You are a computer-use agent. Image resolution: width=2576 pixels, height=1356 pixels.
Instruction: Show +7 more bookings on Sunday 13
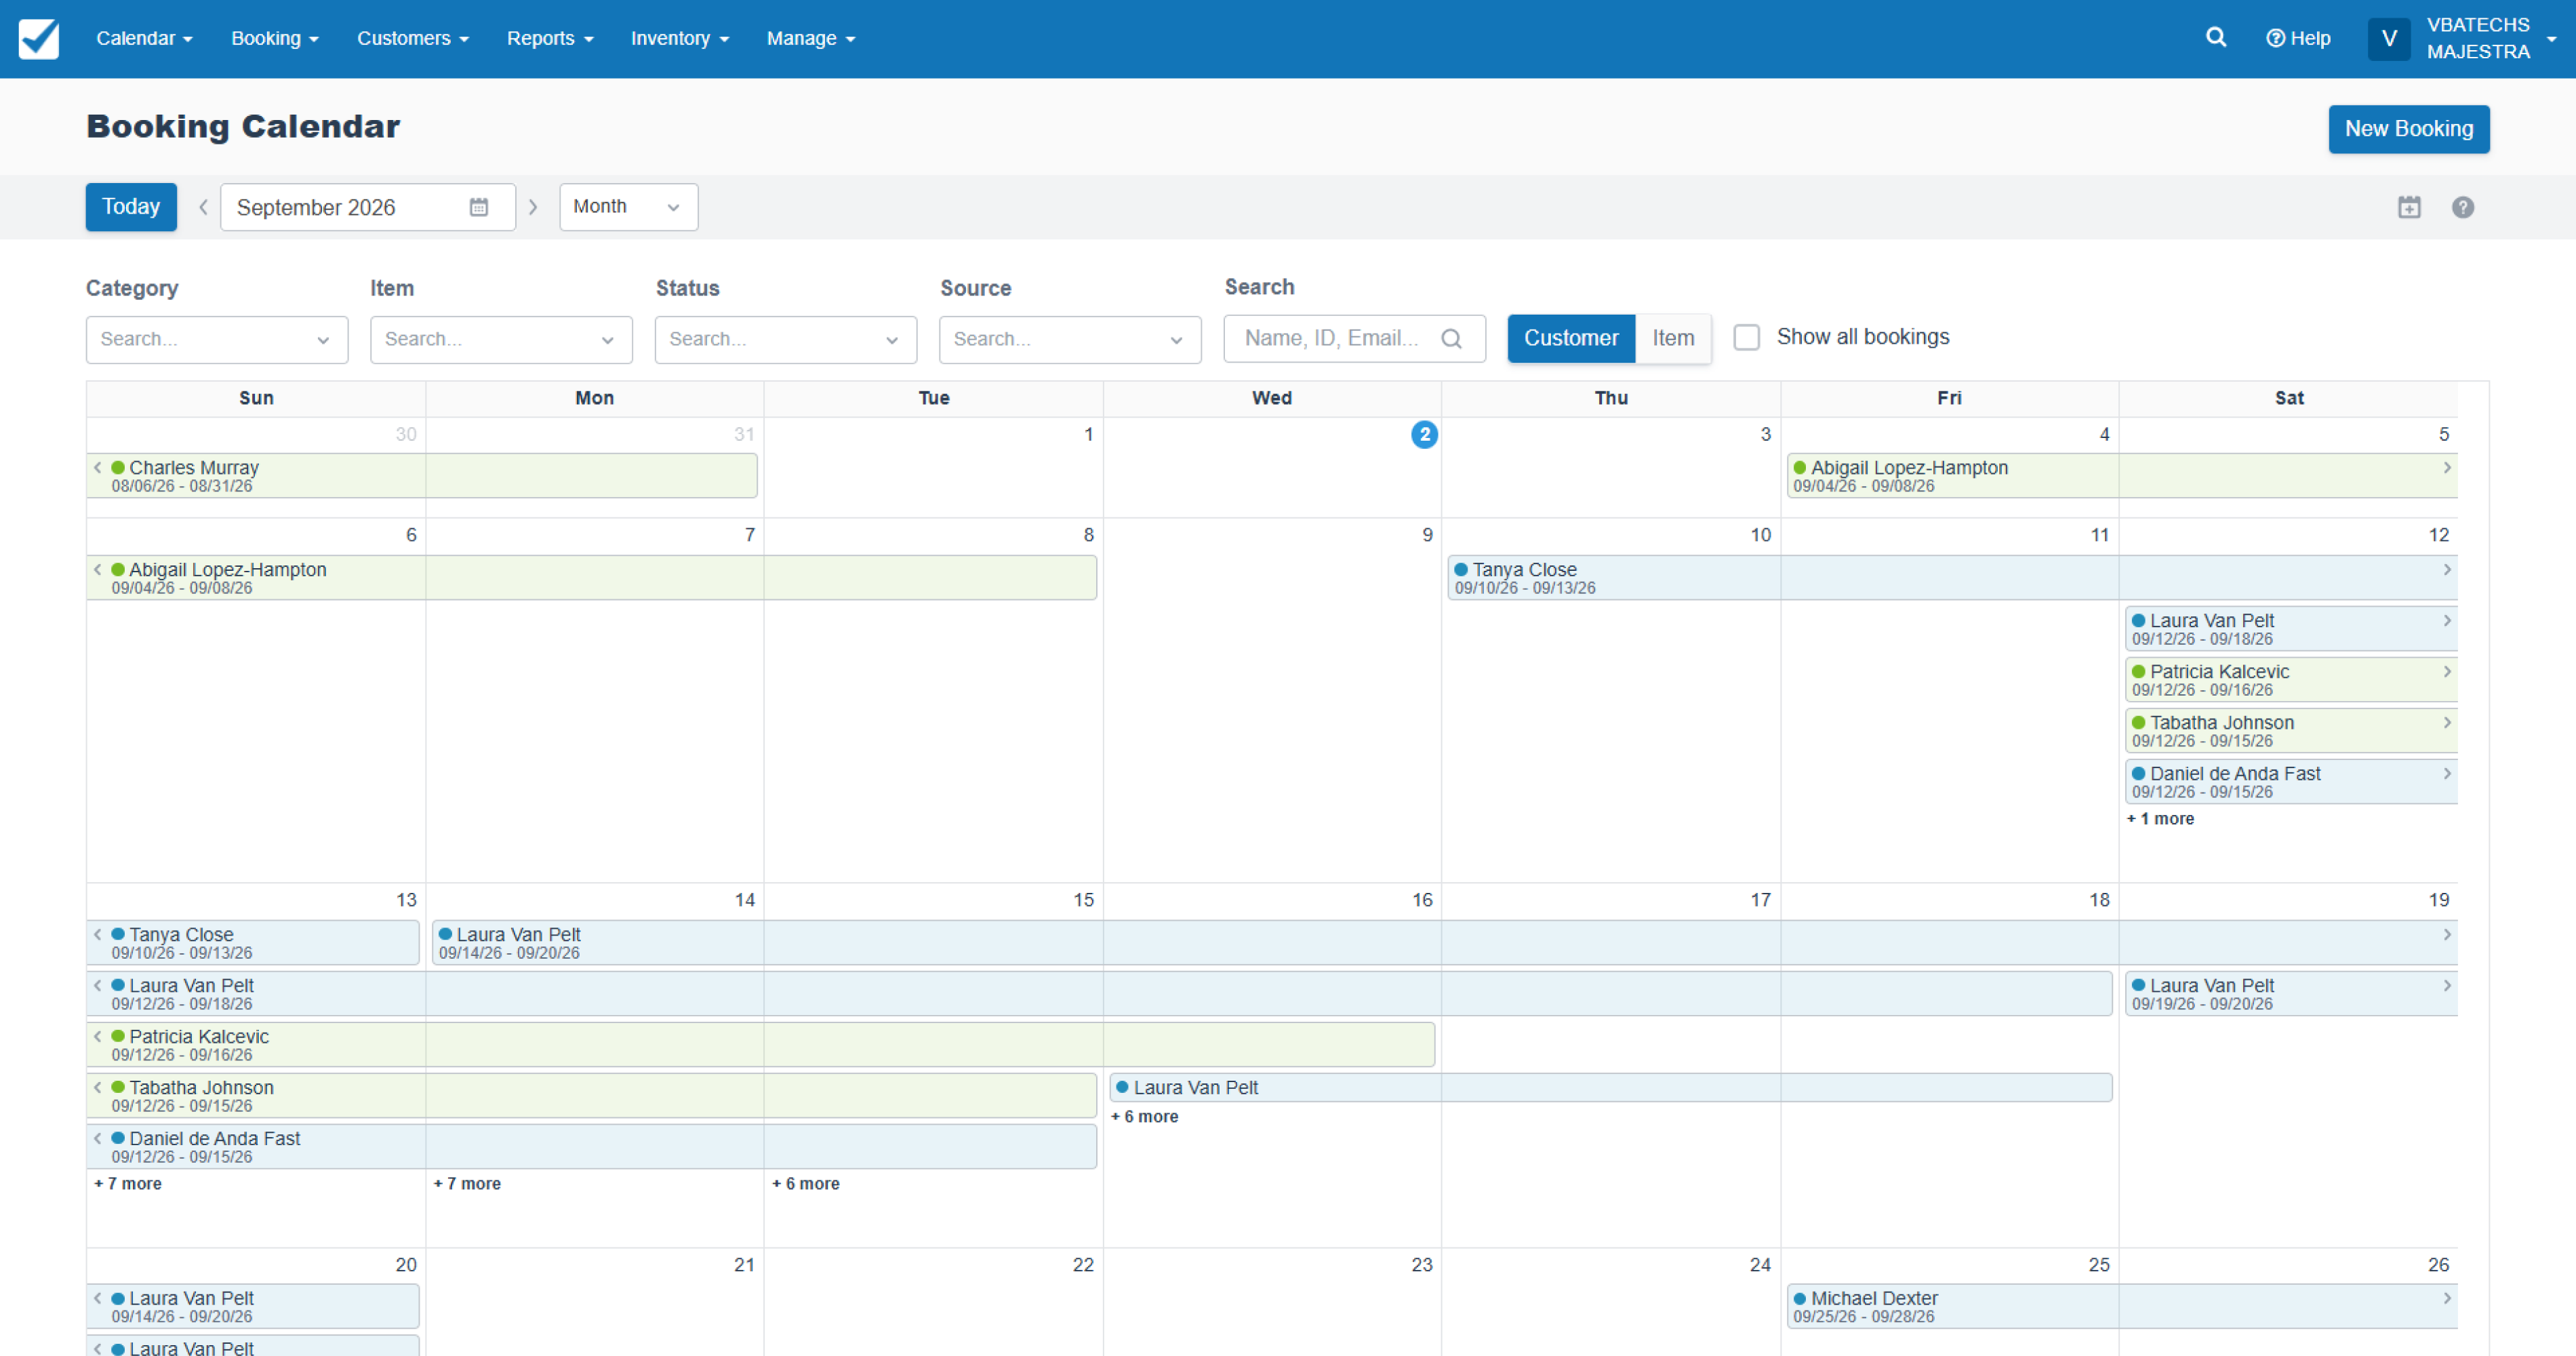click(128, 1183)
